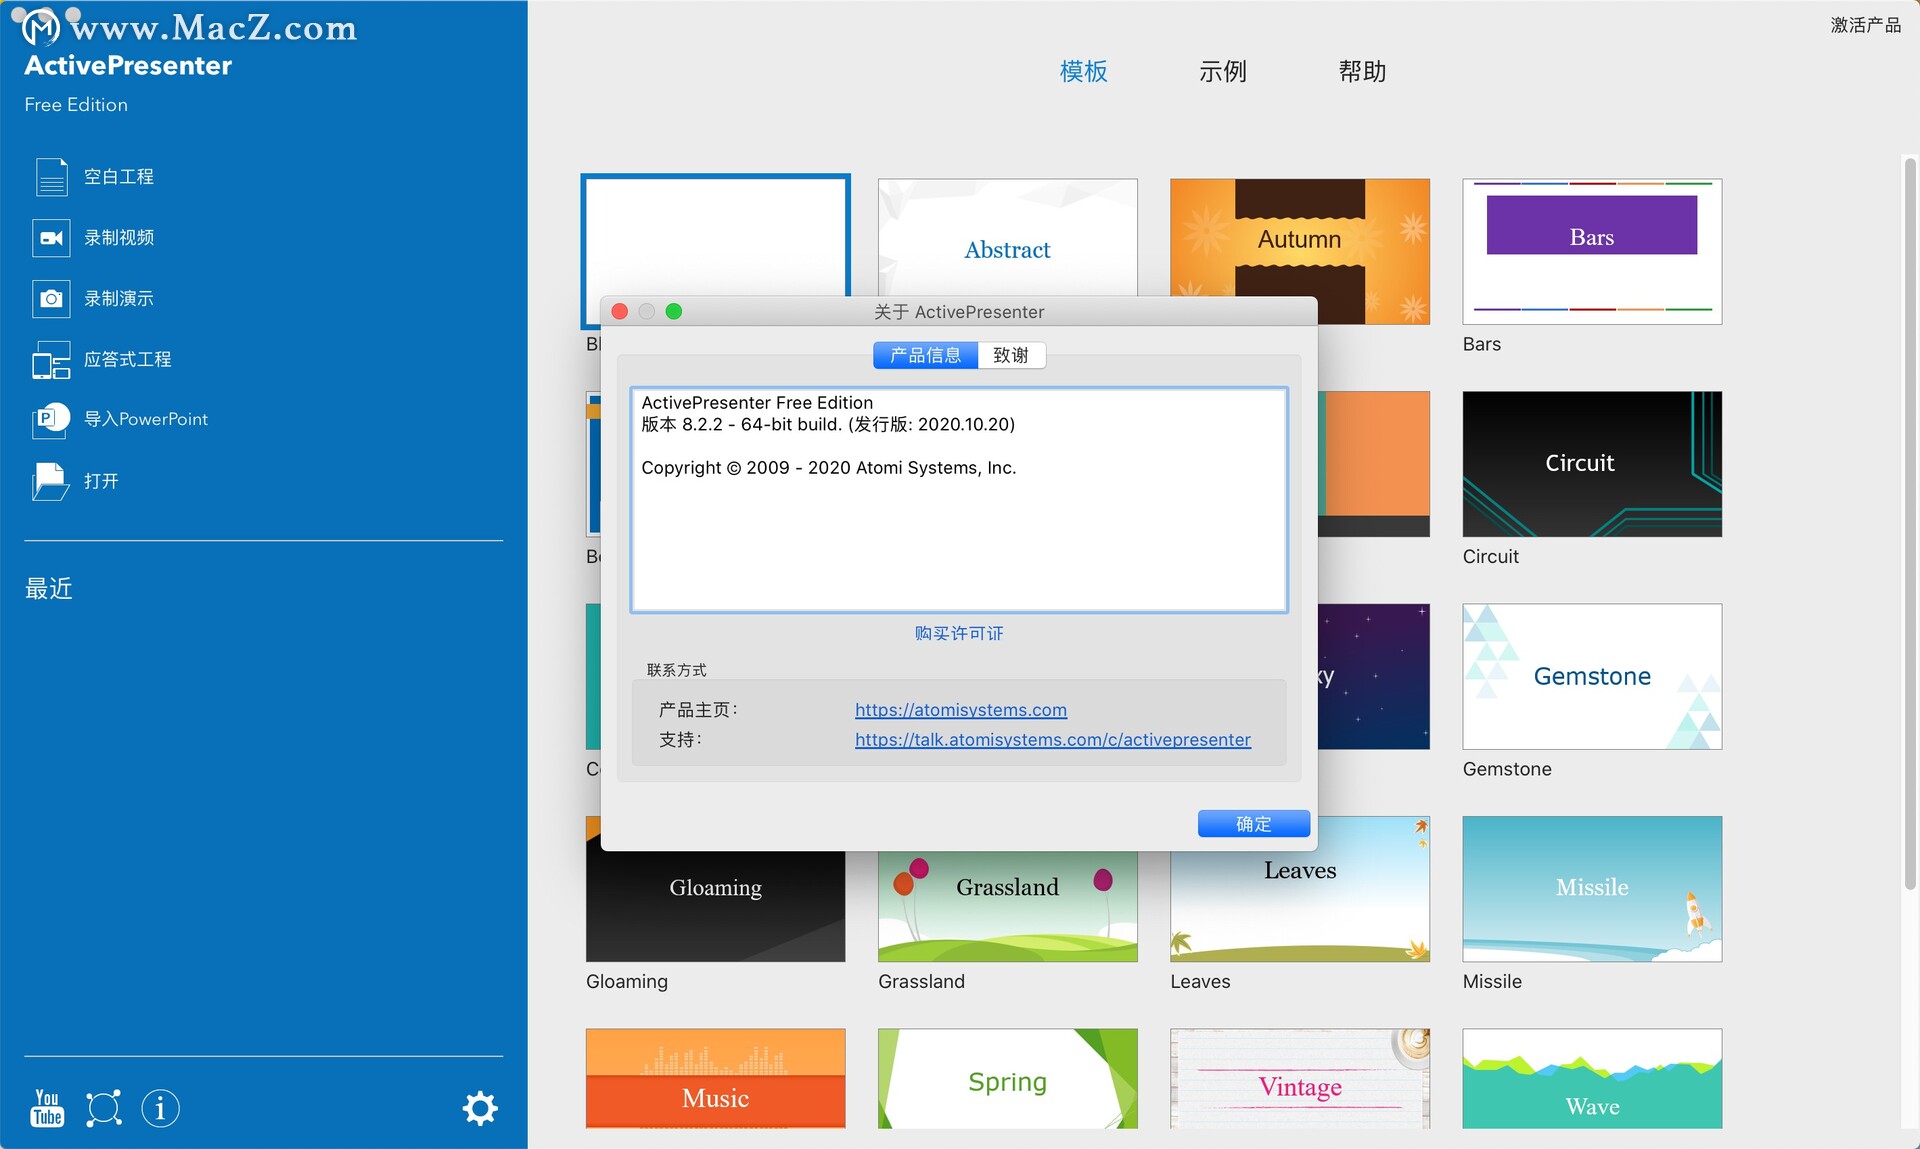Click the Grassland caption under thumbnail
This screenshot has width=1920, height=1149.
click(x=921, y=982)
